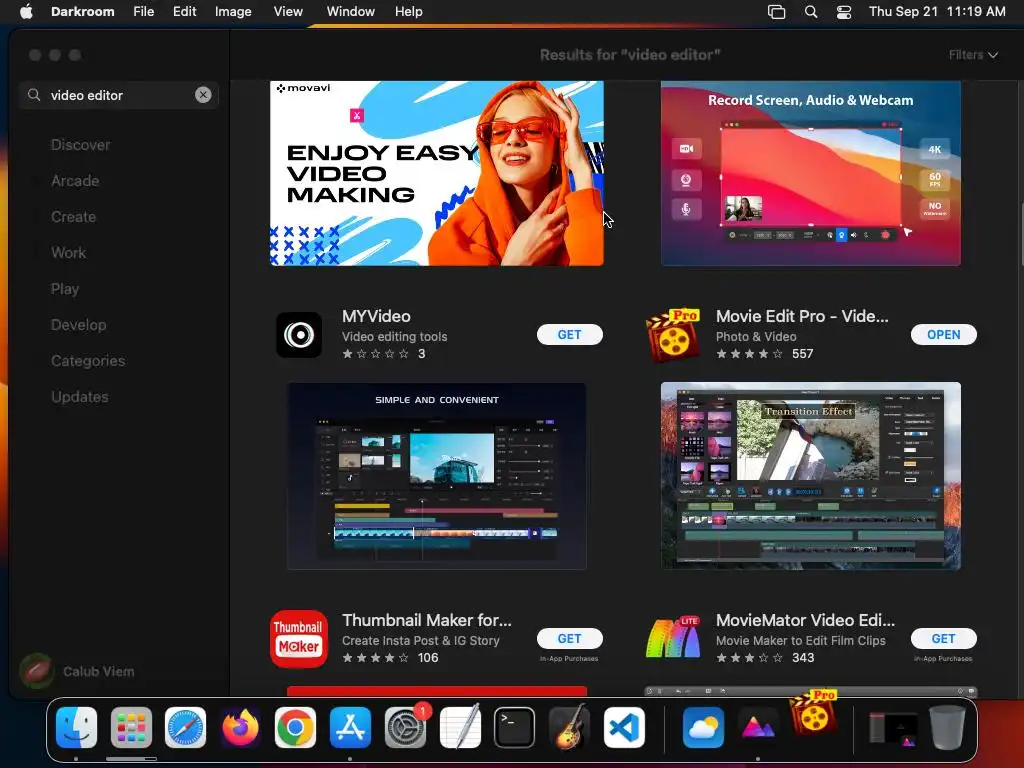Get MovieMator Video Editor app

point(944,638)
